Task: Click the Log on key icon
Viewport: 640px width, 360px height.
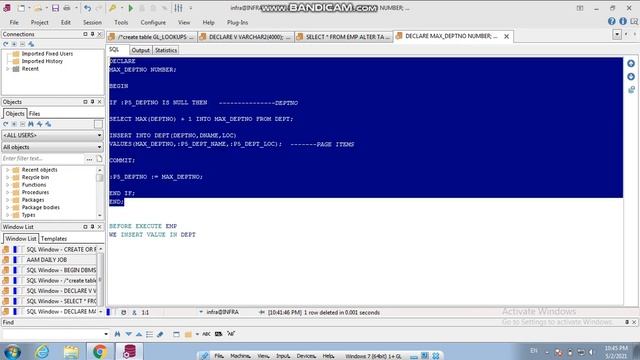Action: [113, 8]
